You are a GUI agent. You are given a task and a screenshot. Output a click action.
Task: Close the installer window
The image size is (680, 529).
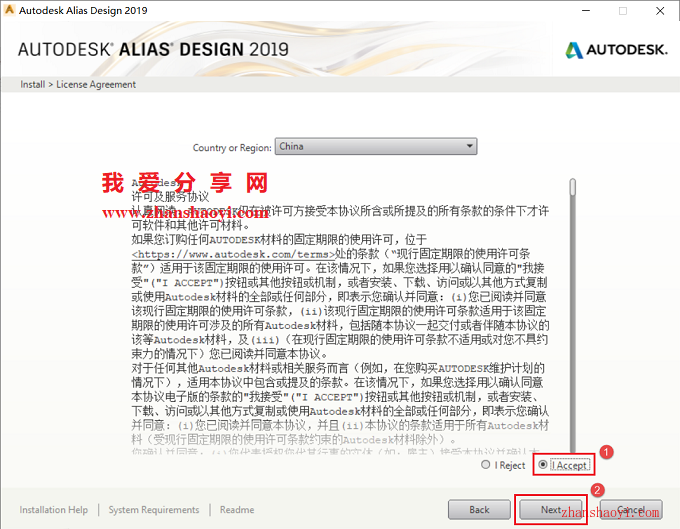tap(660, 11)
